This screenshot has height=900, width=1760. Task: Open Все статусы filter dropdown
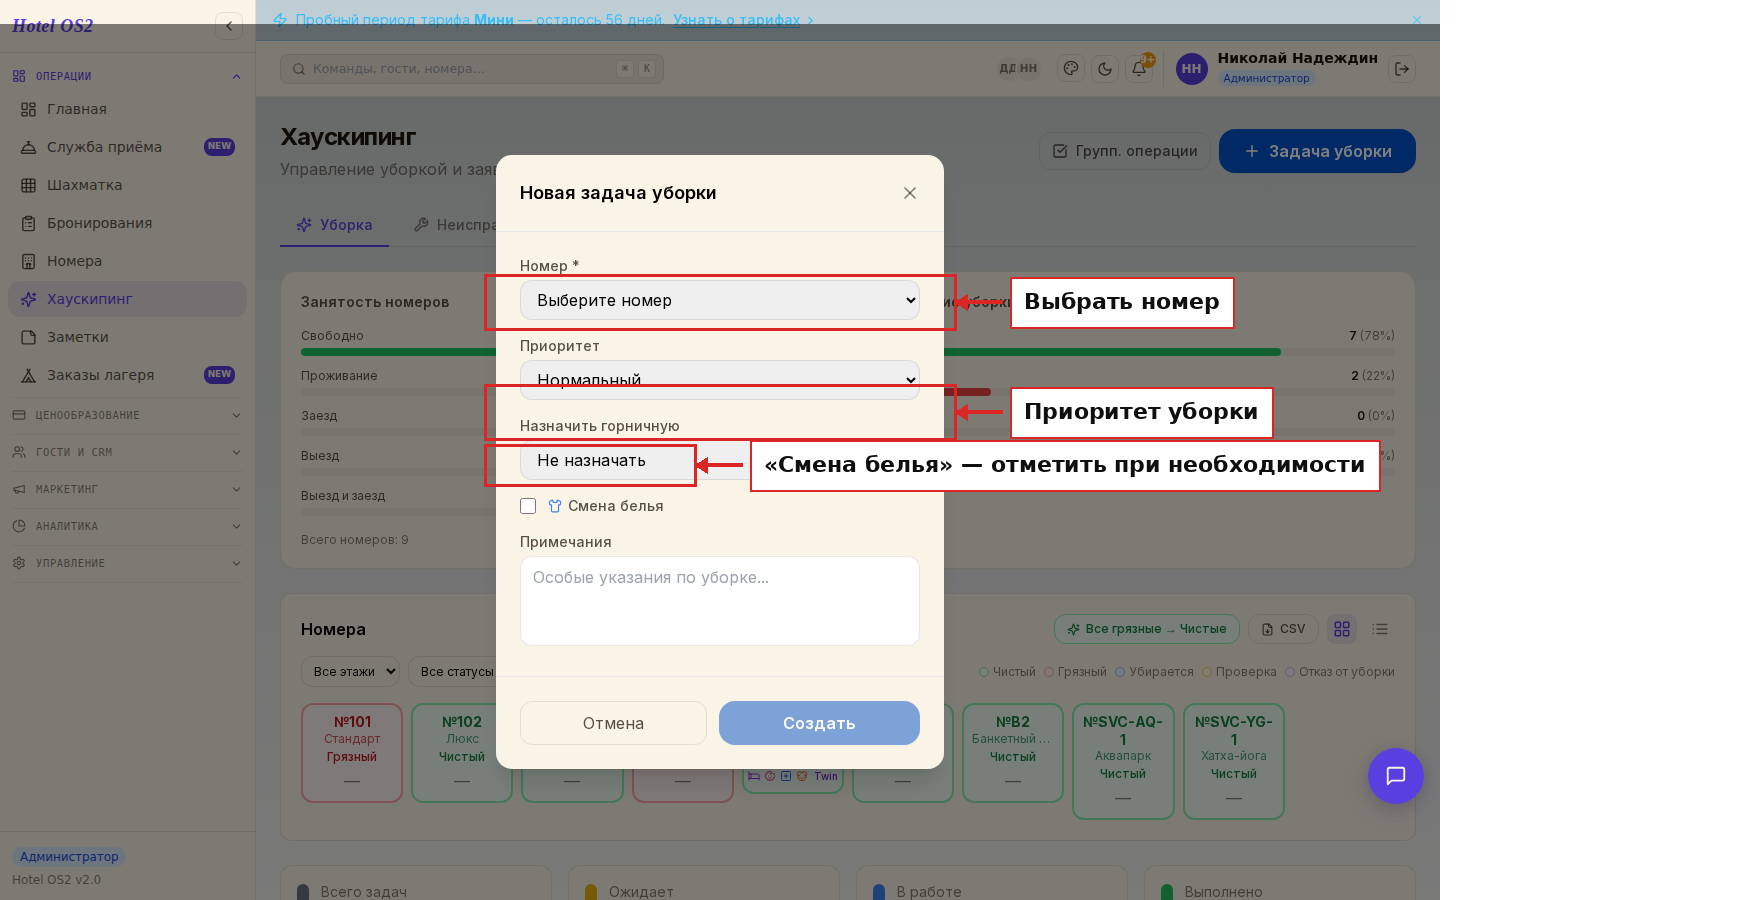tap(453, 672)
